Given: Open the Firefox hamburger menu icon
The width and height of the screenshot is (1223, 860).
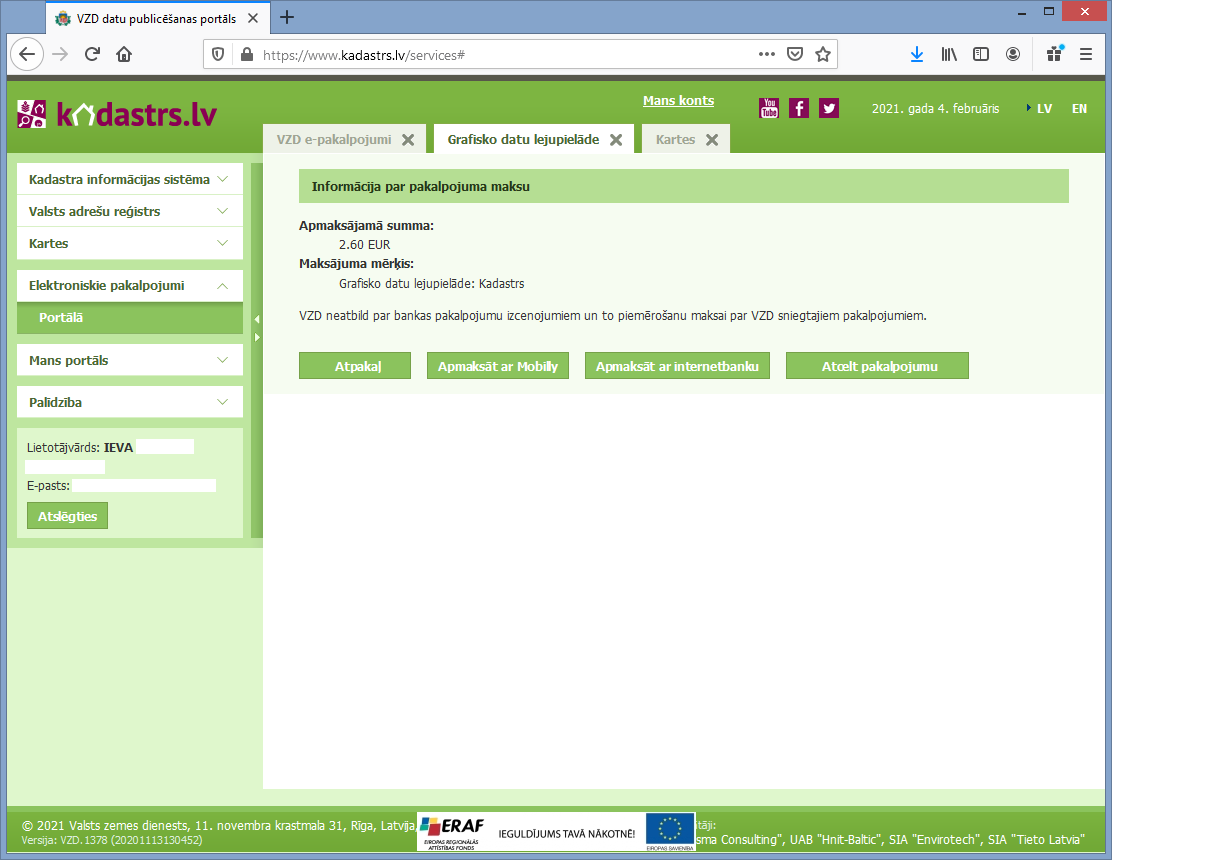Looking at the screenshot, I should pyautogui.click(x=1085, y=54).
